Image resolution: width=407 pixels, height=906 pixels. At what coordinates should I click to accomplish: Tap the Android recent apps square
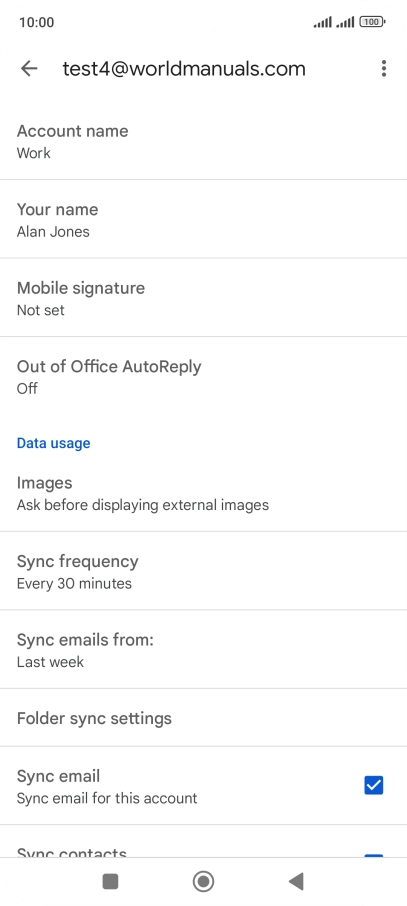(x=110, y=881)
